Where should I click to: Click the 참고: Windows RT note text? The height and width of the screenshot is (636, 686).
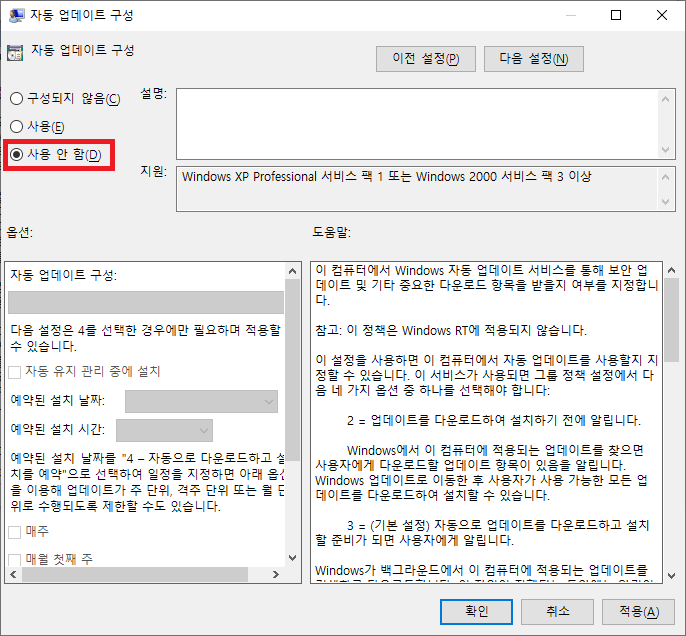[451, 330]
